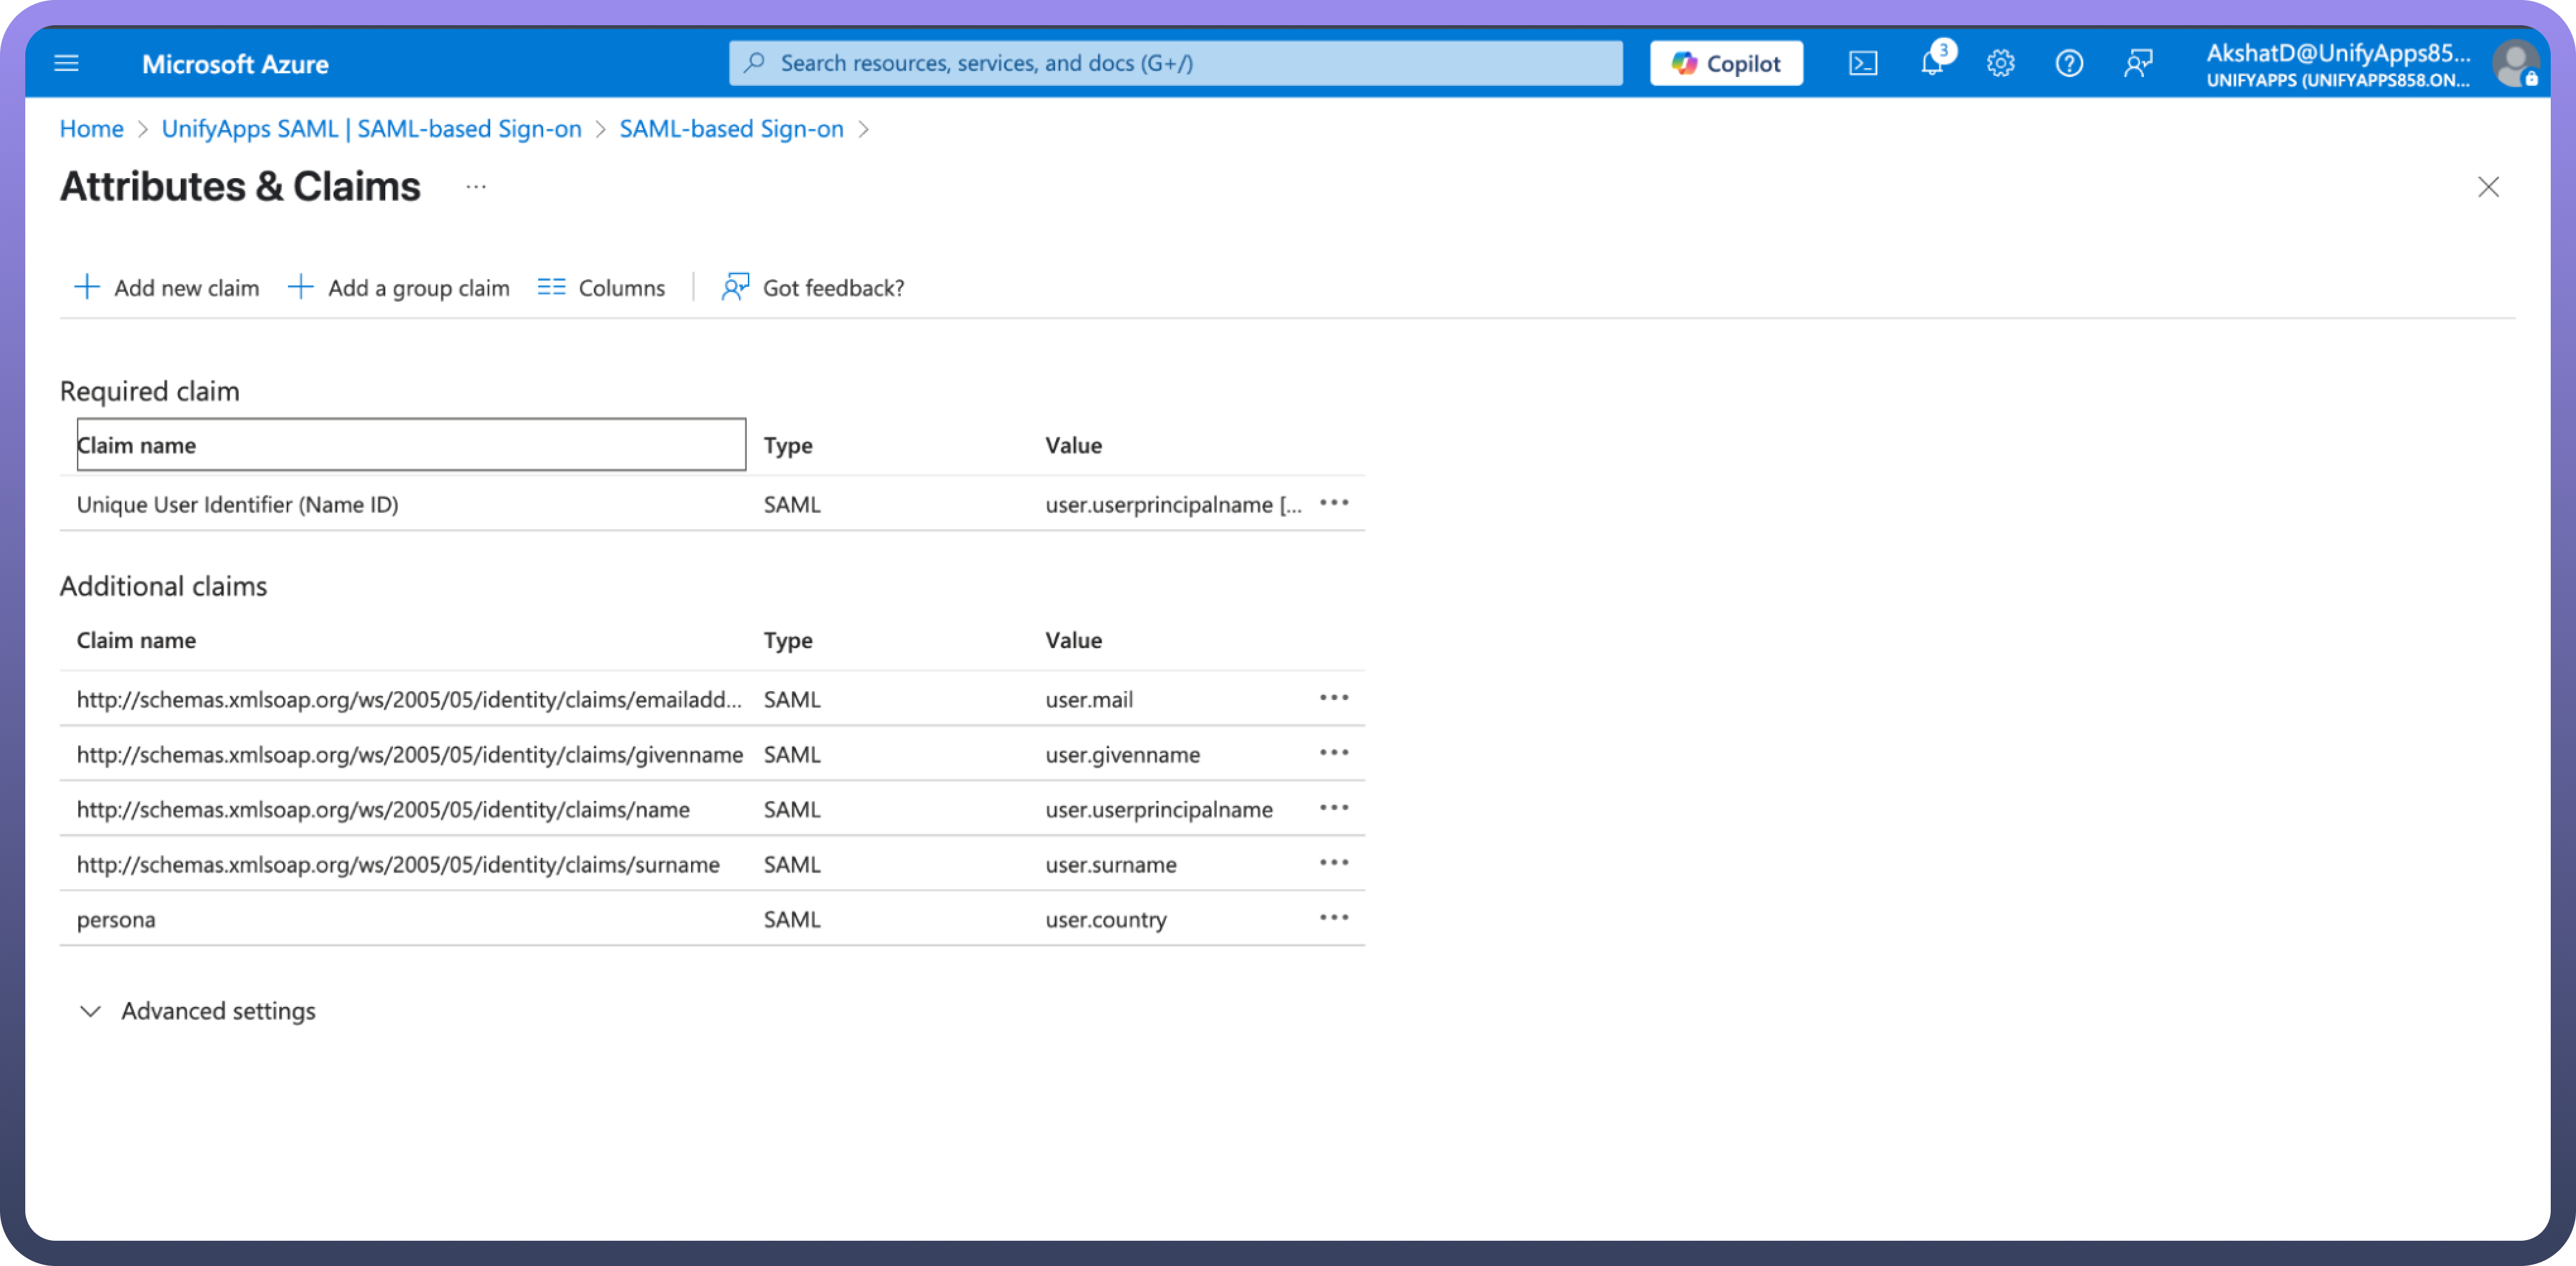Open ellipsis menu for persona claim

pos(1333,918)
